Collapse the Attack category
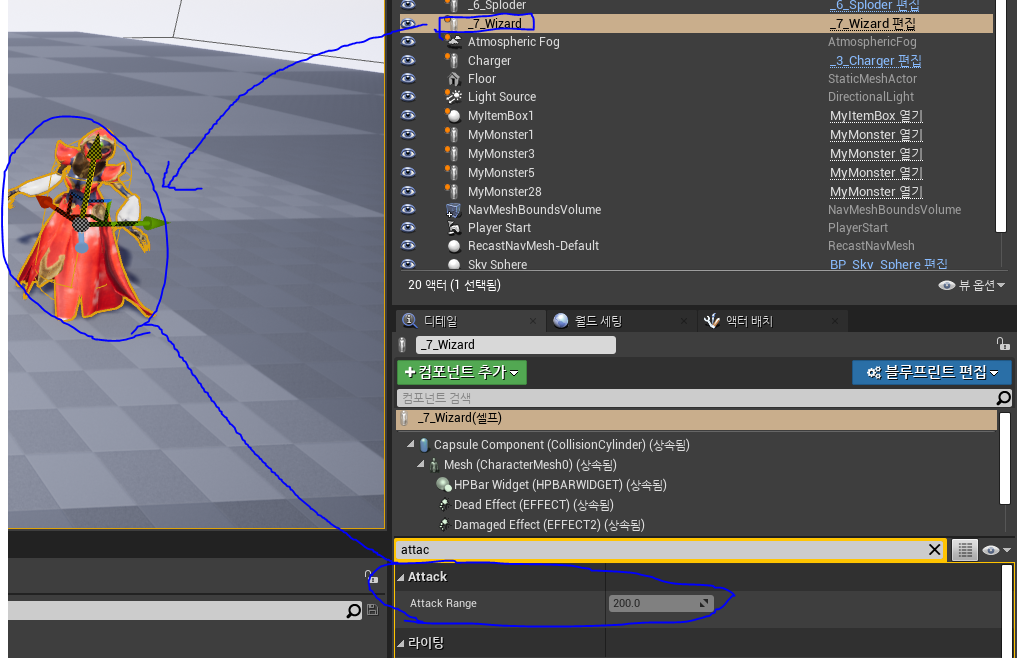Screen dimensions: 1017x658 tap(401, 578)
